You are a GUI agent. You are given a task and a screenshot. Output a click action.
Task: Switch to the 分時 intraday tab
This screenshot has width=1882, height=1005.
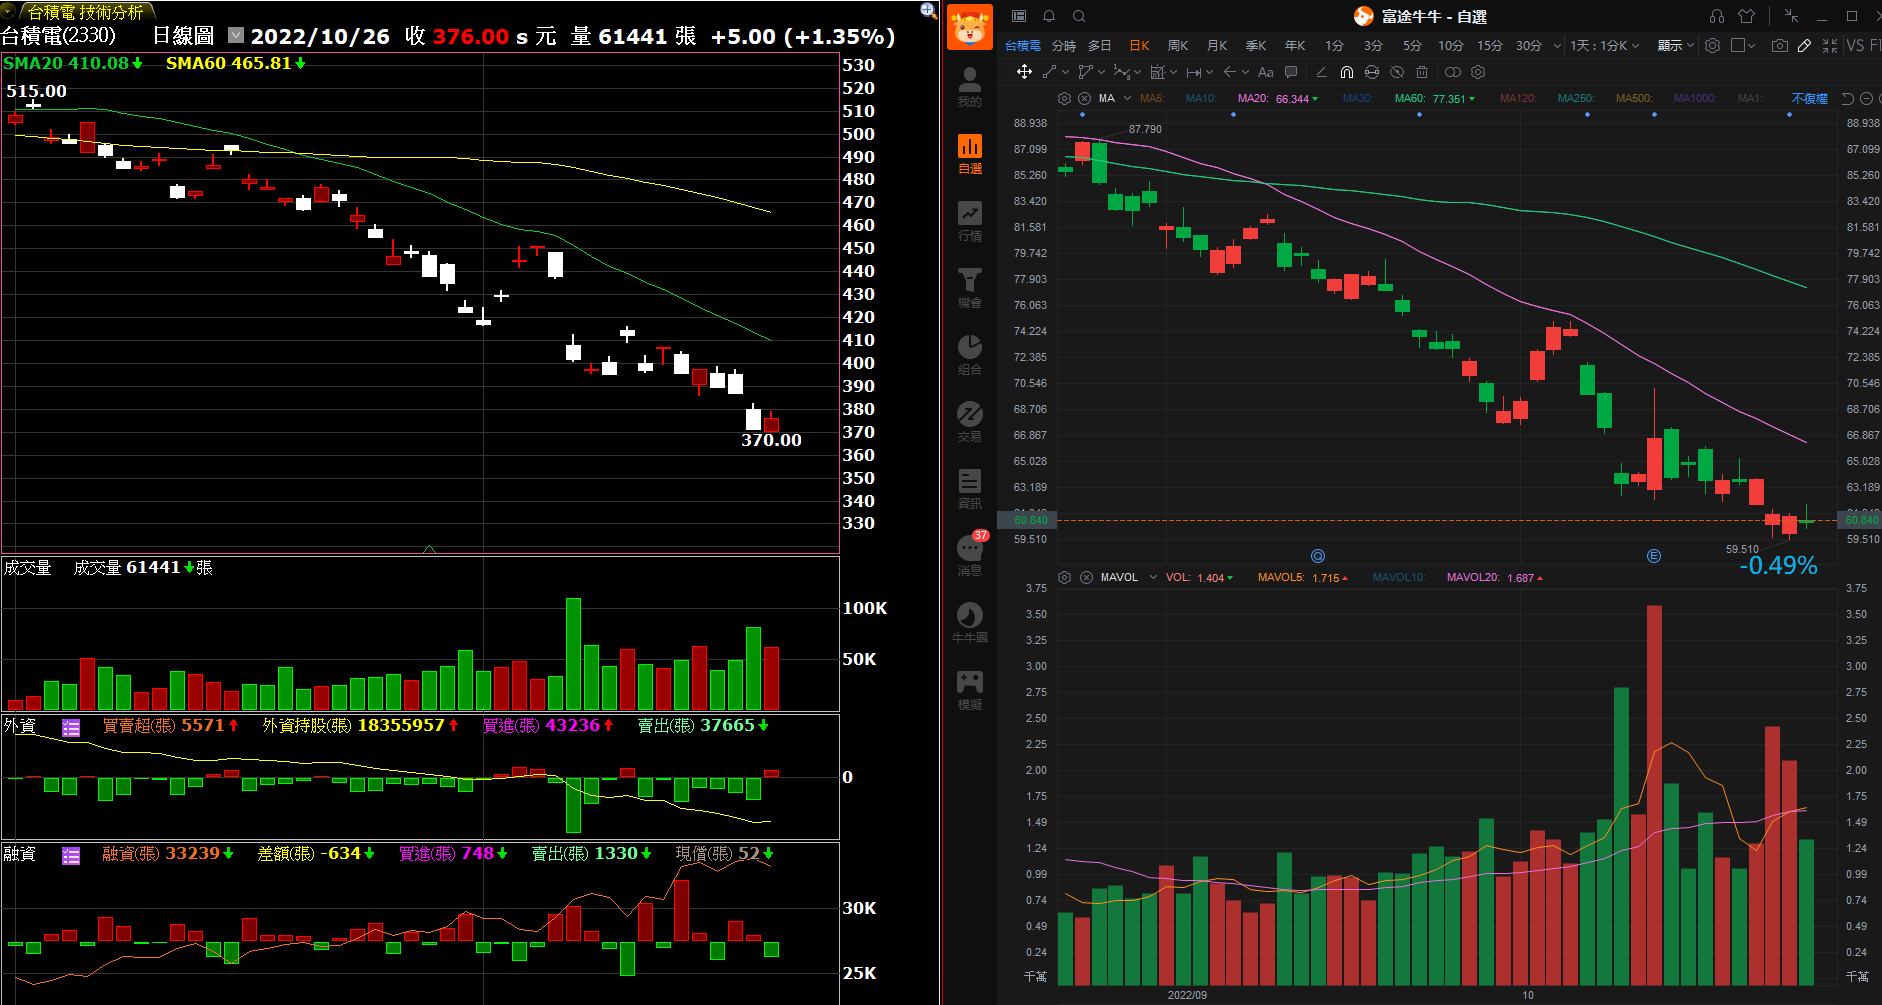pyautogui.click(x=1064, y=46)
